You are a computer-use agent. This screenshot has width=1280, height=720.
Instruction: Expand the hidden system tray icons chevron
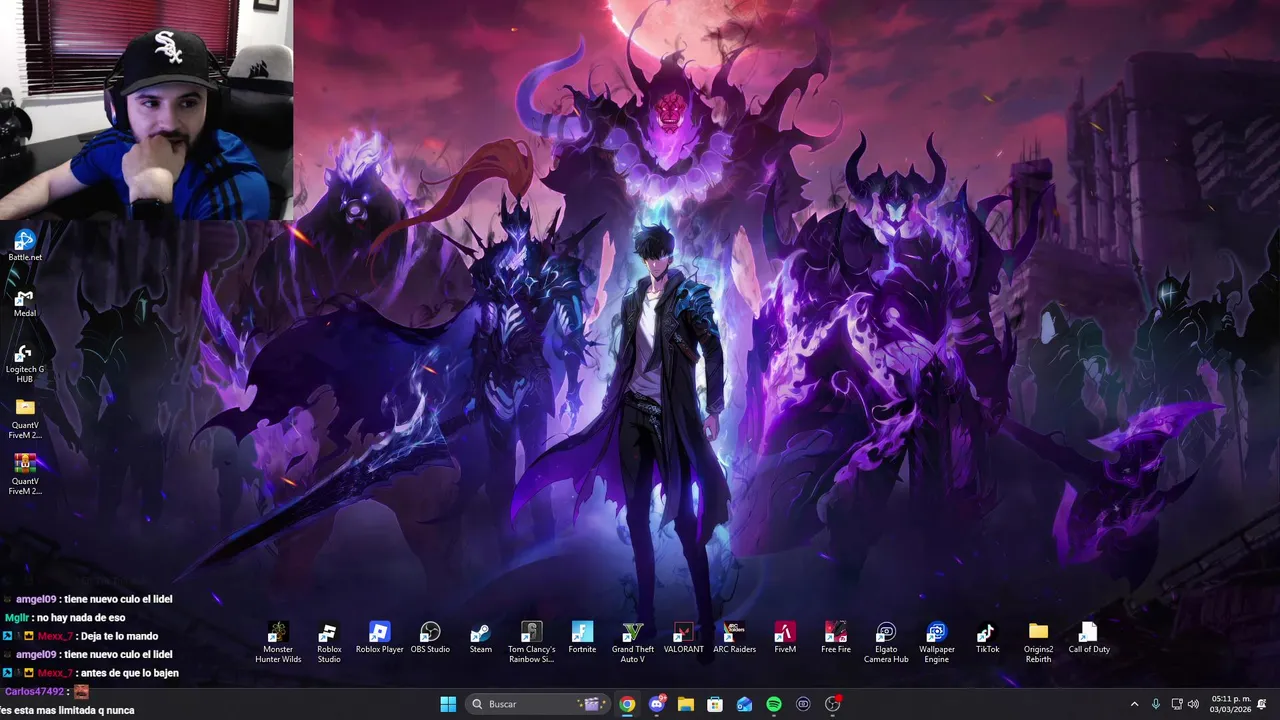click(x=1134, y=704)
